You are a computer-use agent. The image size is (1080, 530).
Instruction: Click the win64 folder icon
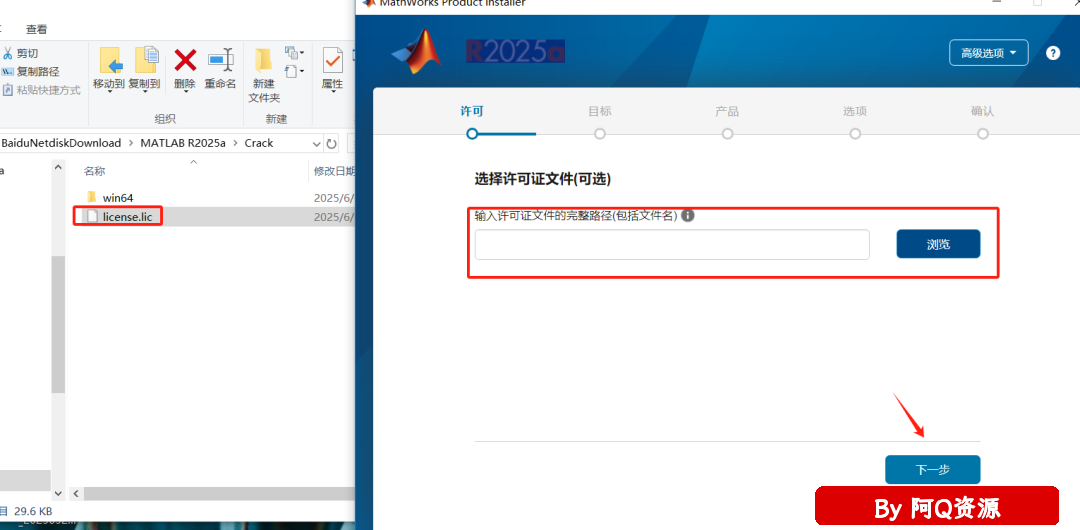tap(92, 197)
